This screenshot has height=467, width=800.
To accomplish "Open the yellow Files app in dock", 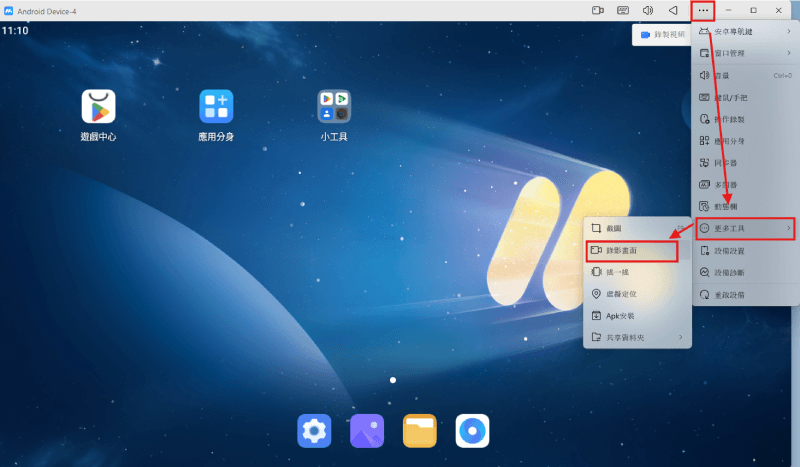I will (x=419, y=431).
